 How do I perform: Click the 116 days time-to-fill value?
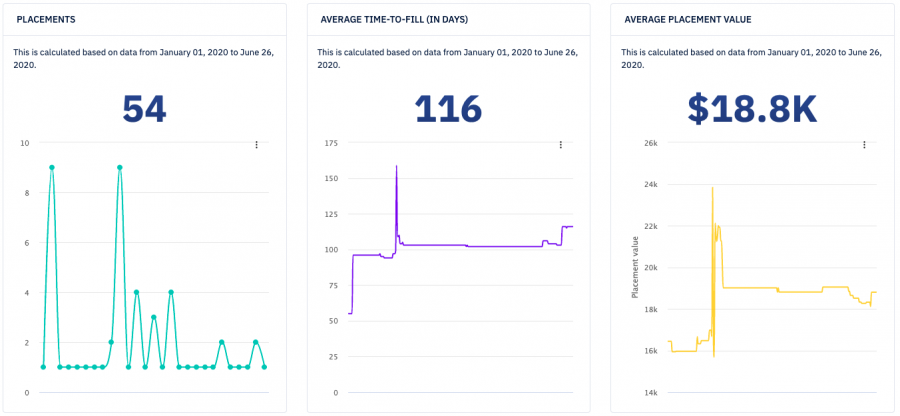click(x=448, y=109)
